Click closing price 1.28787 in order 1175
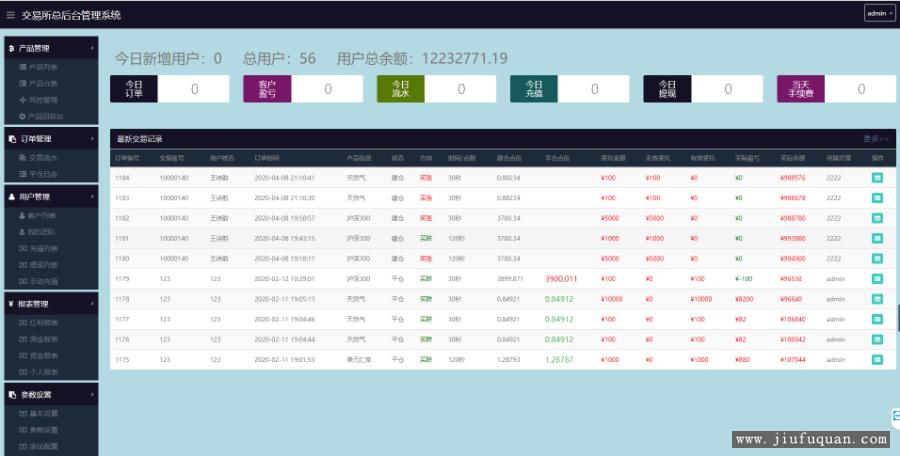 (x=559, y=360)
